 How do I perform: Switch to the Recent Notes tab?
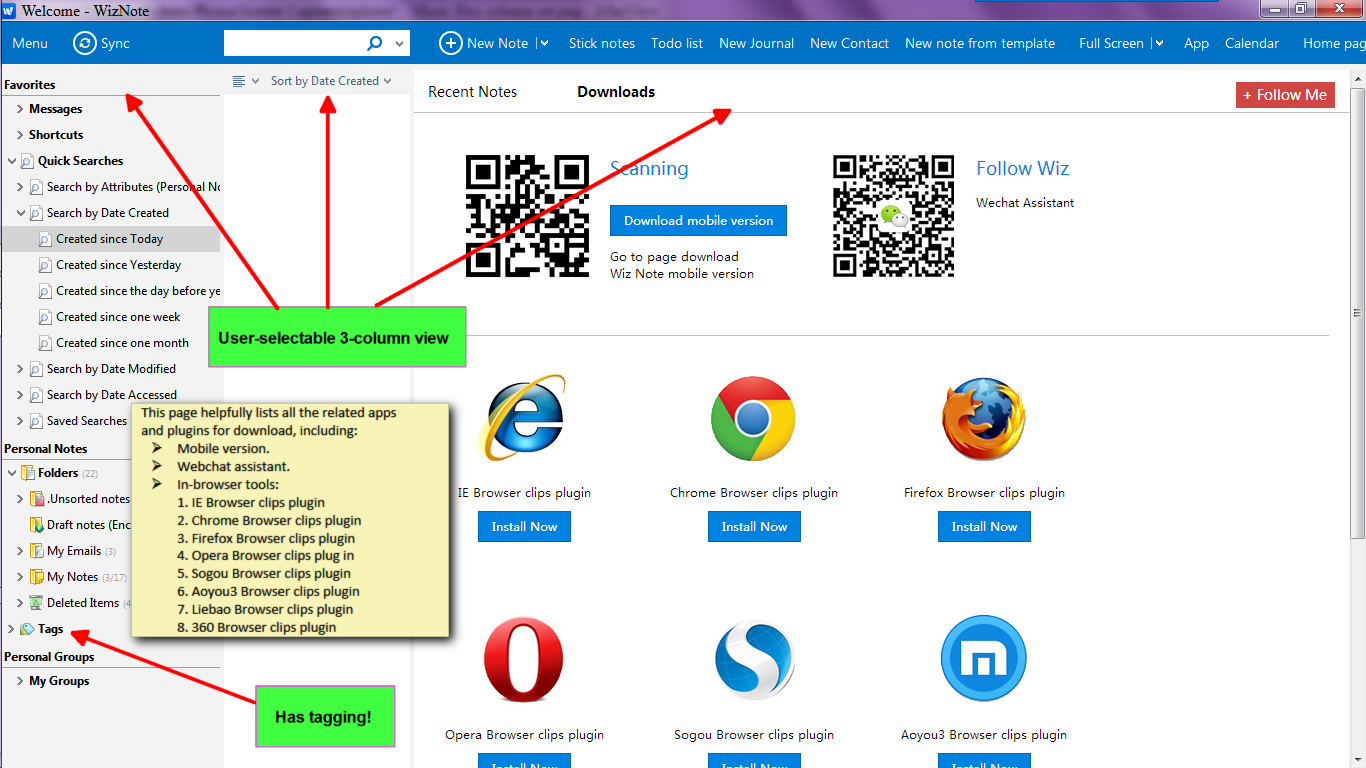pyautogui.click(x=473, y=91)
